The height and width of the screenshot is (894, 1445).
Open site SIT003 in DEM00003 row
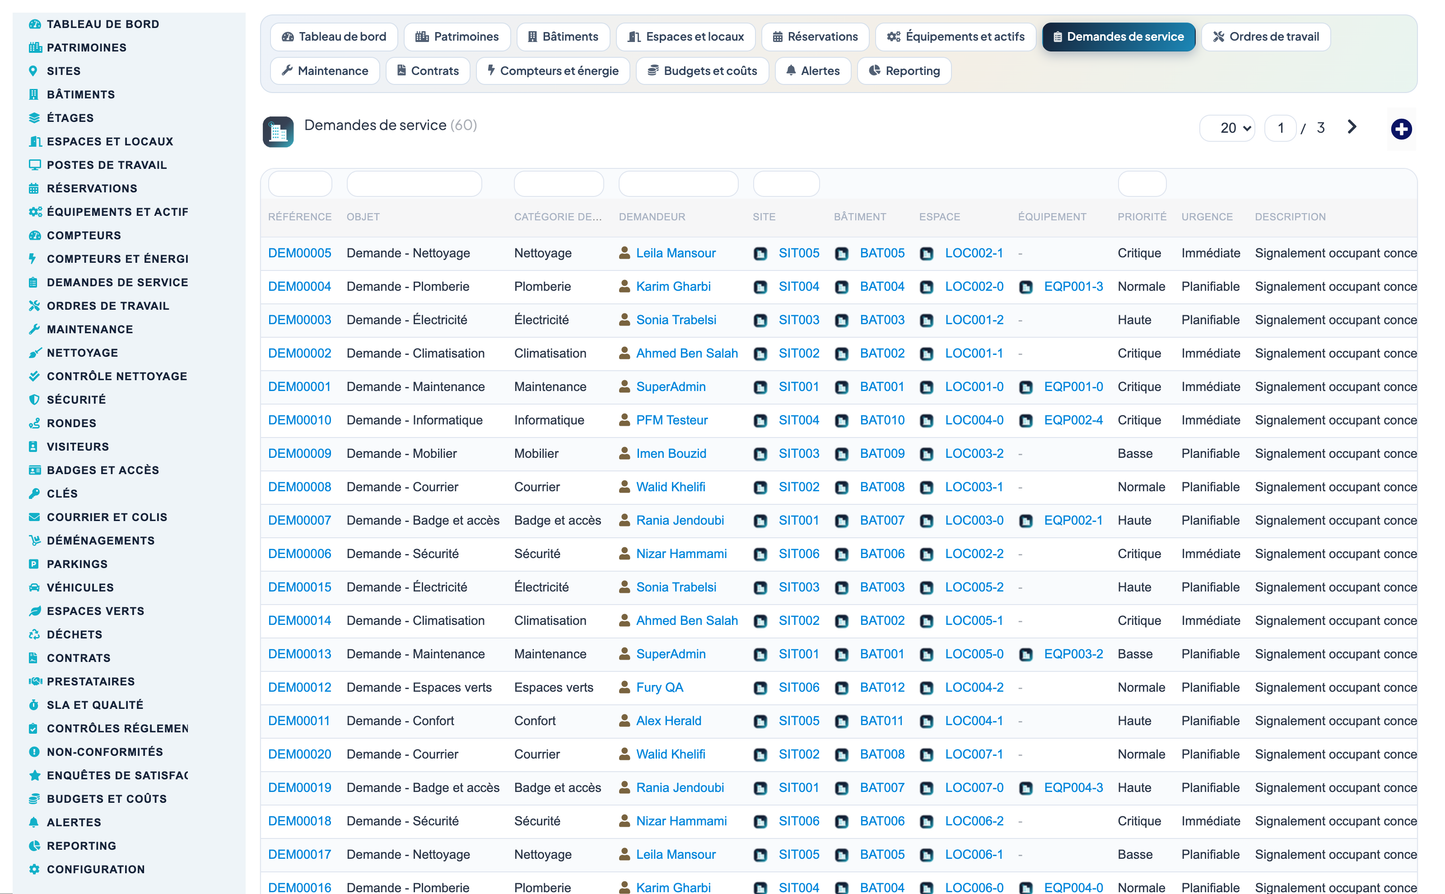[799, 320]
